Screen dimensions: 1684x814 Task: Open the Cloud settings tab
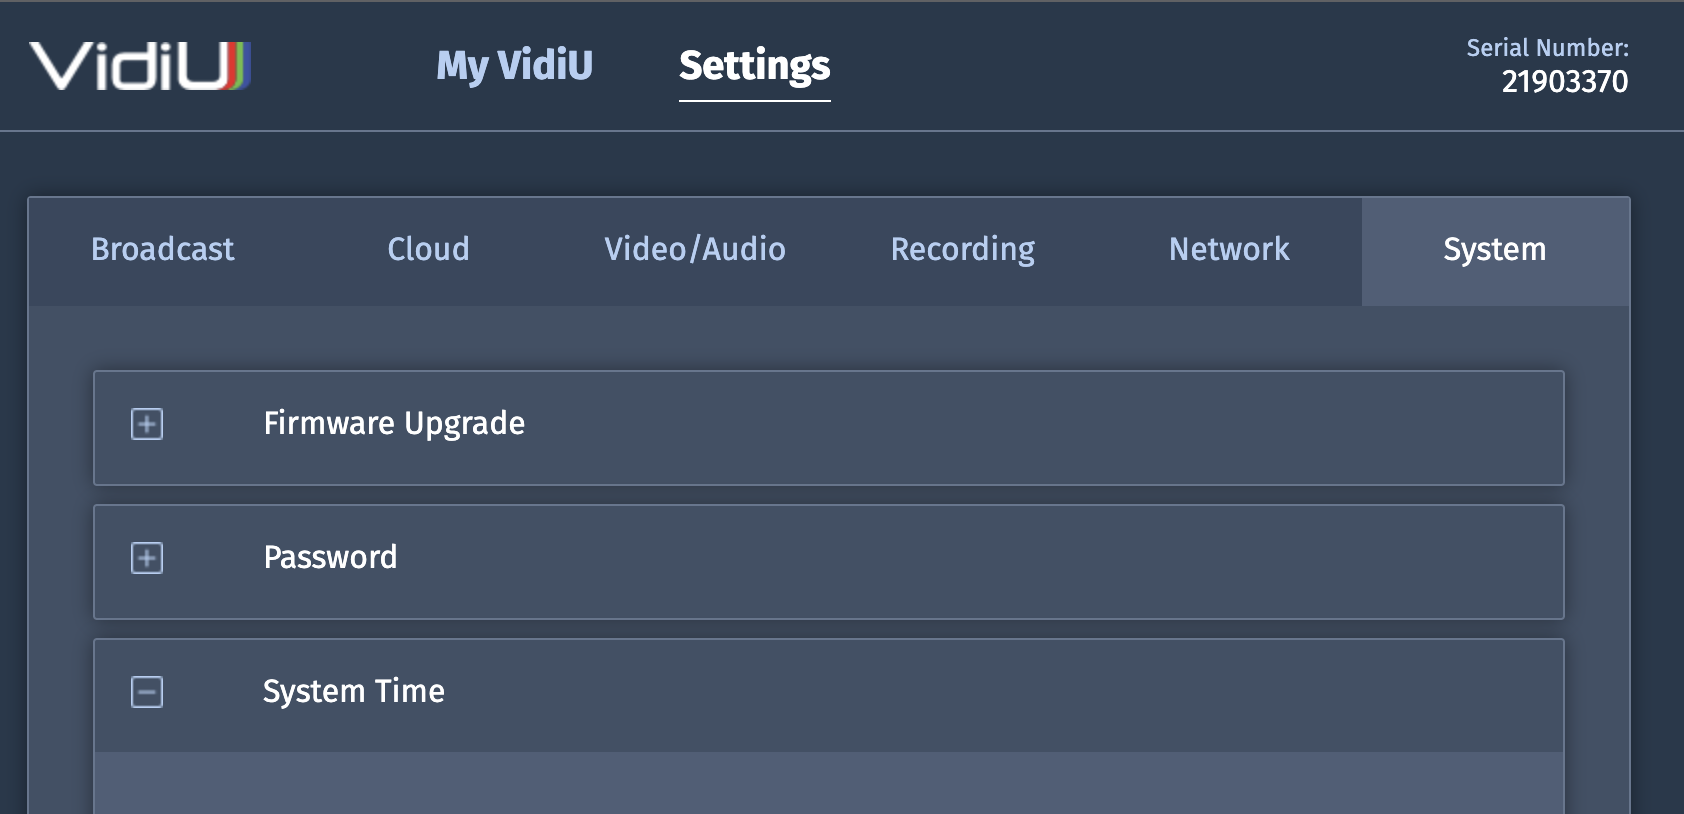point(428,250)
